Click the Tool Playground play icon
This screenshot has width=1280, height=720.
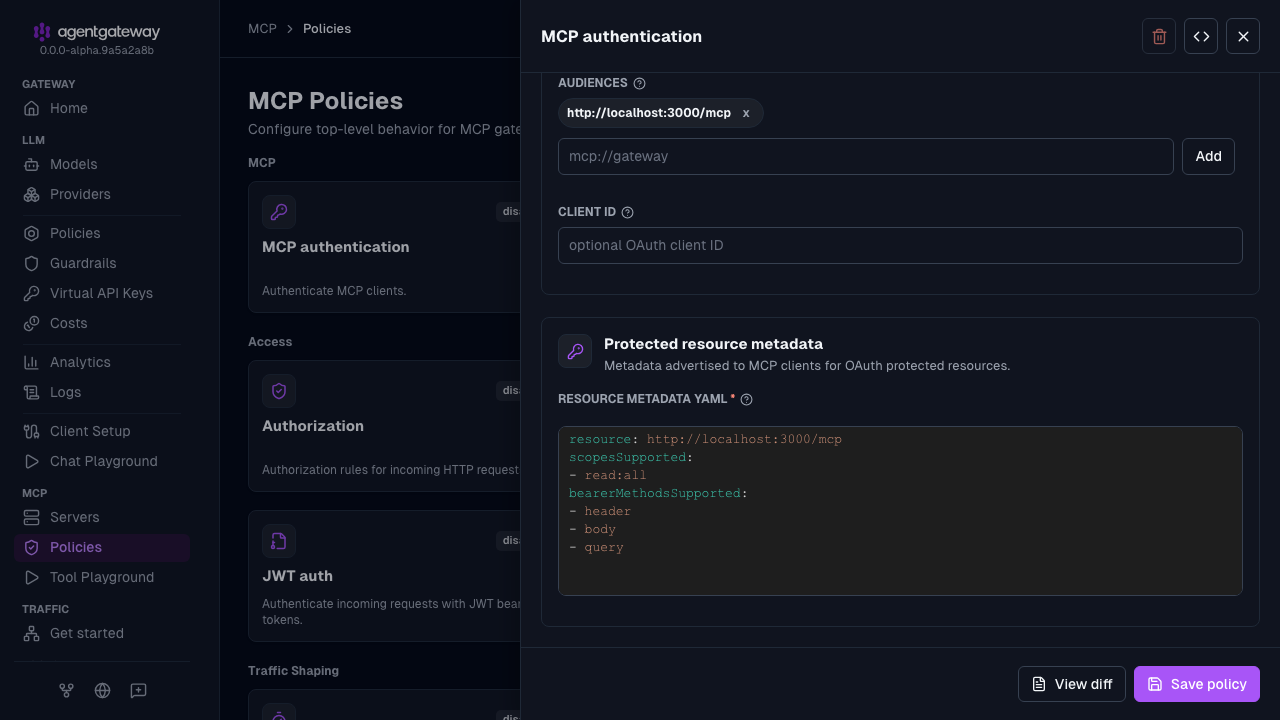click(31, 577)
